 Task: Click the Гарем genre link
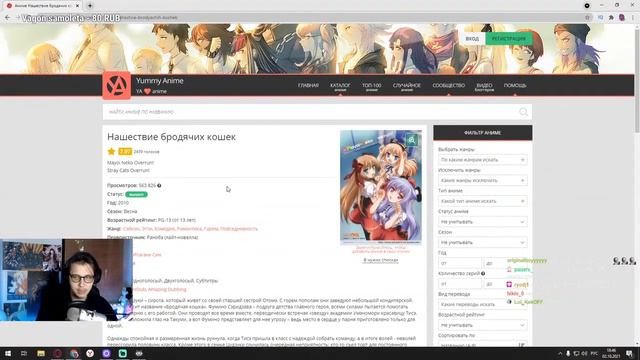coord(211,229)
